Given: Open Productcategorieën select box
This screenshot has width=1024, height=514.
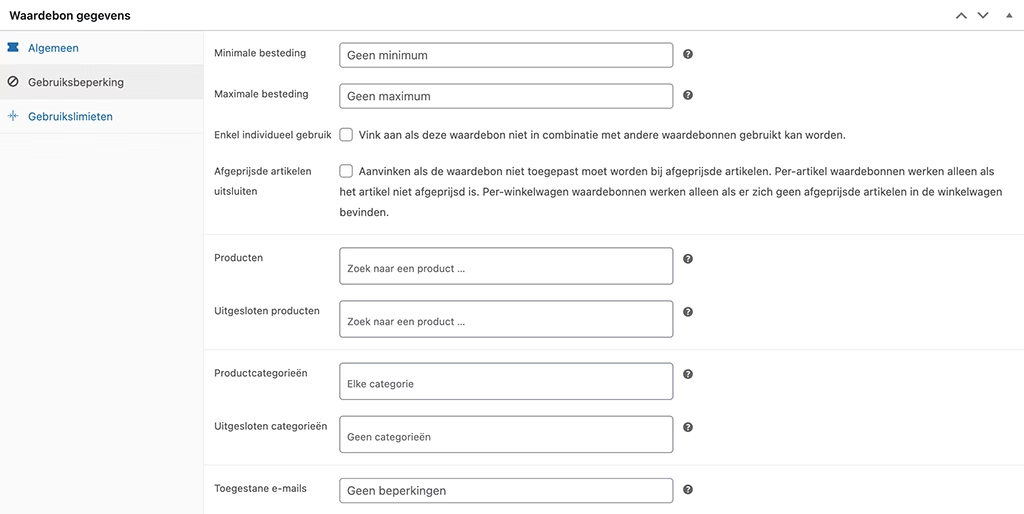Looking at the screenshot, I should click(505, 381).
